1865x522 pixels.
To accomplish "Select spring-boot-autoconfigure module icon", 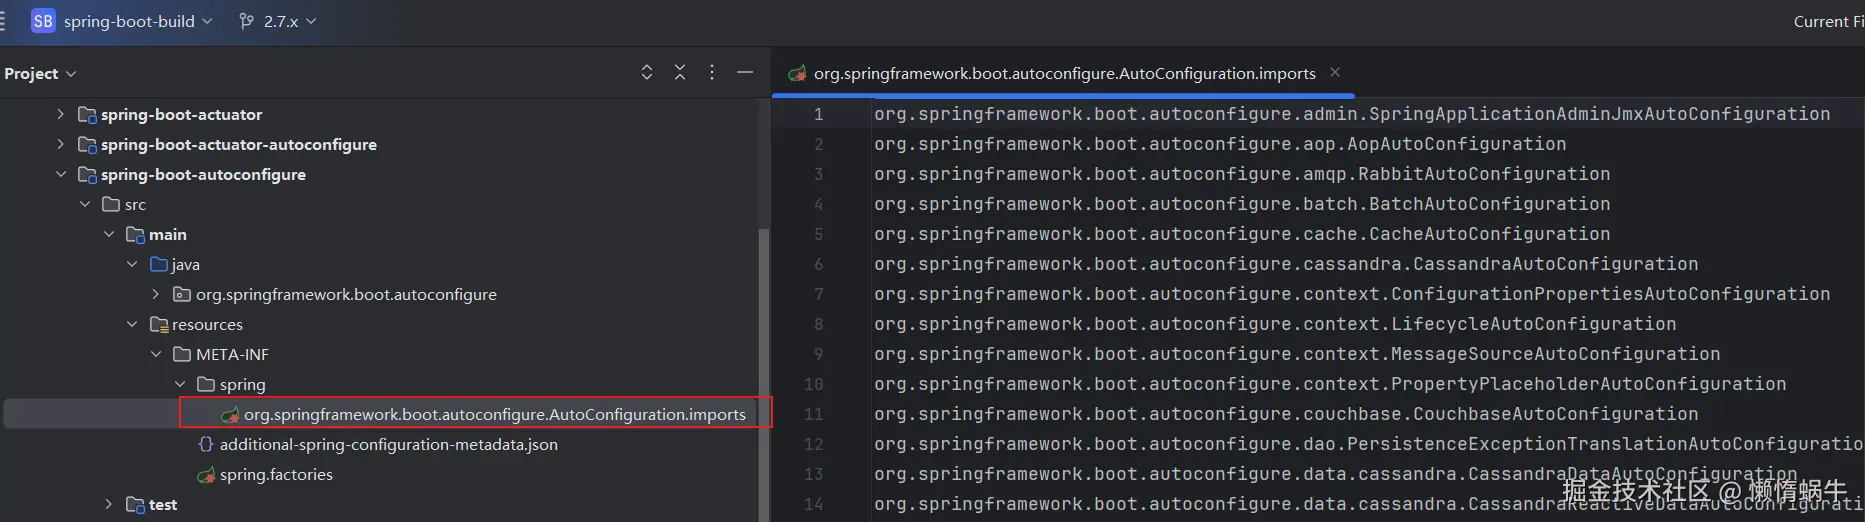I will [x=87, y=174].
